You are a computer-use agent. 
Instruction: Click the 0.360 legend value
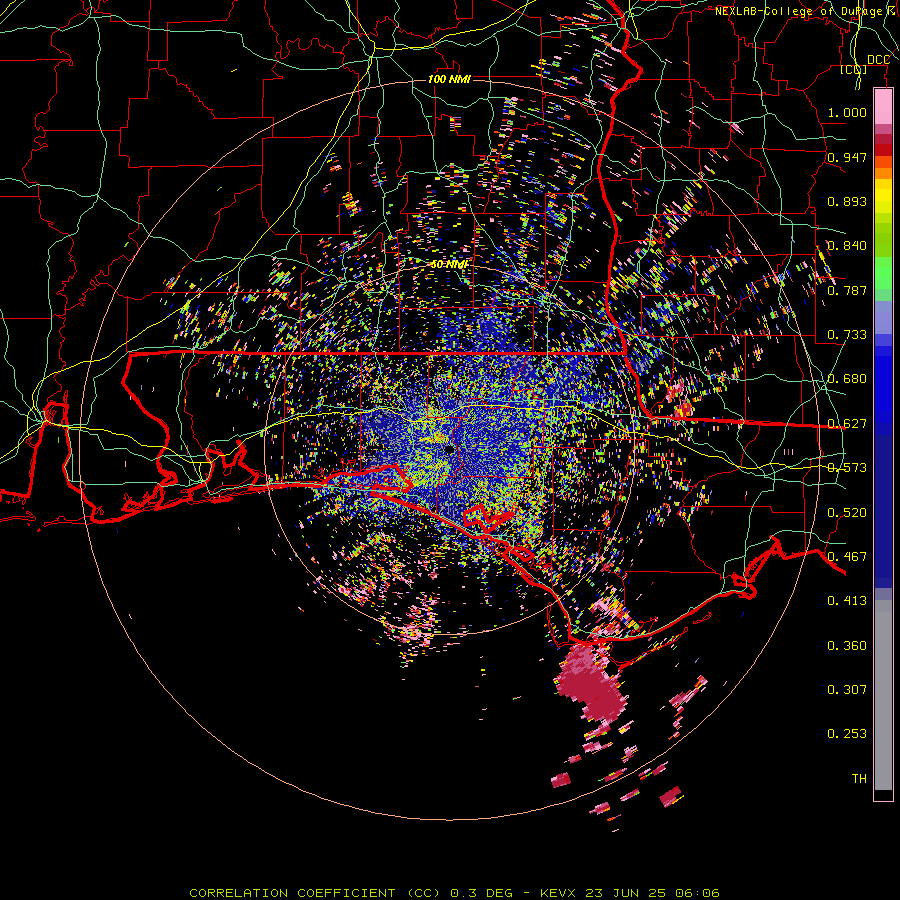(x=847, y=646)
